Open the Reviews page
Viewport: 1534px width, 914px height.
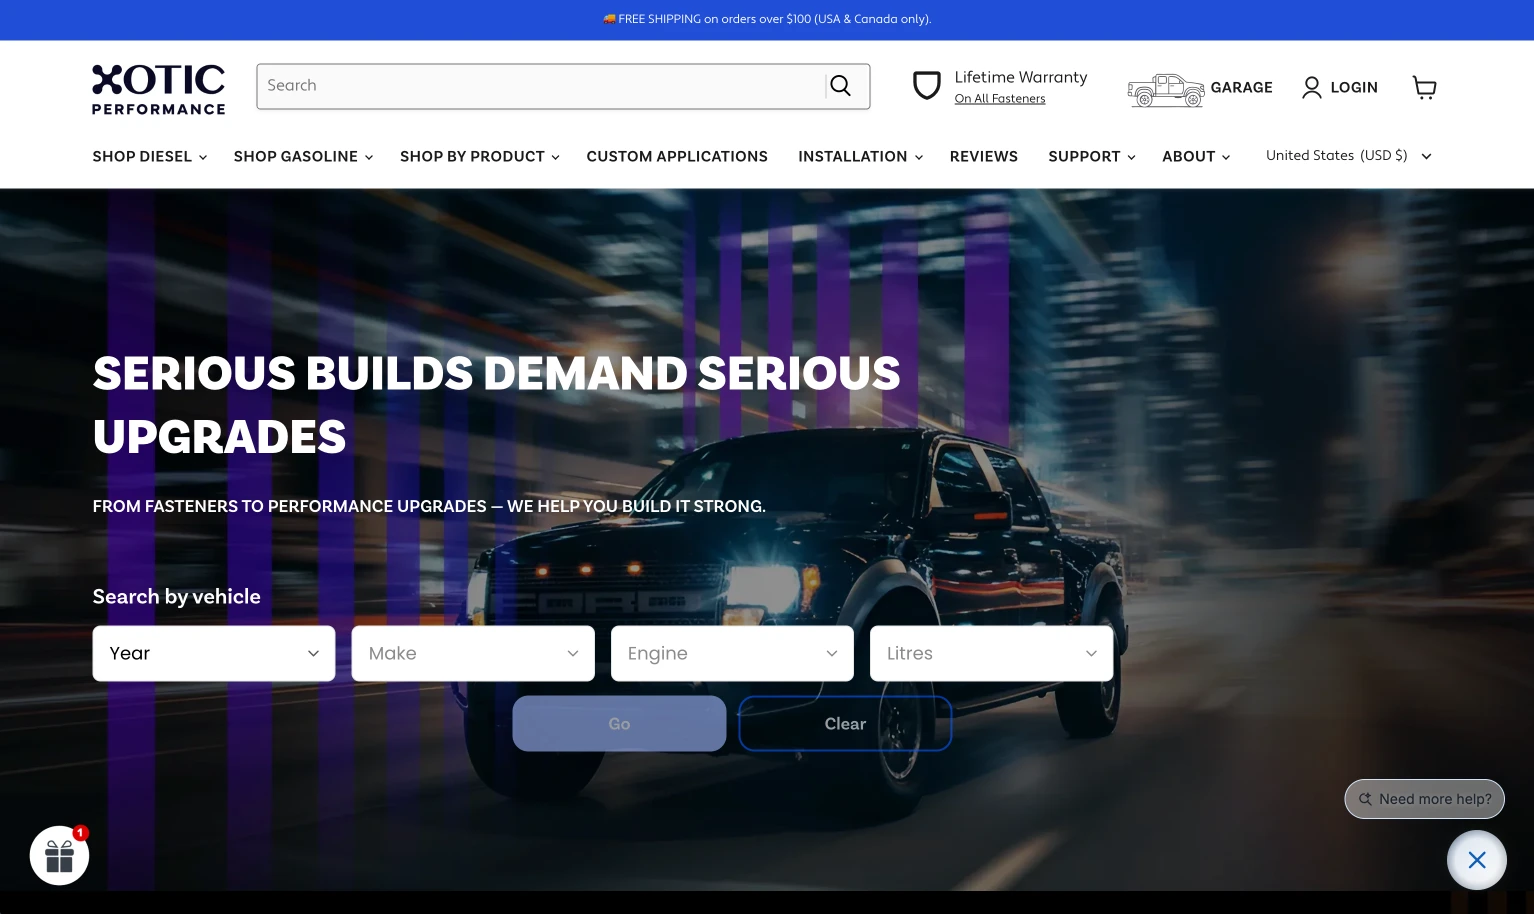click(x=984, y=157)
